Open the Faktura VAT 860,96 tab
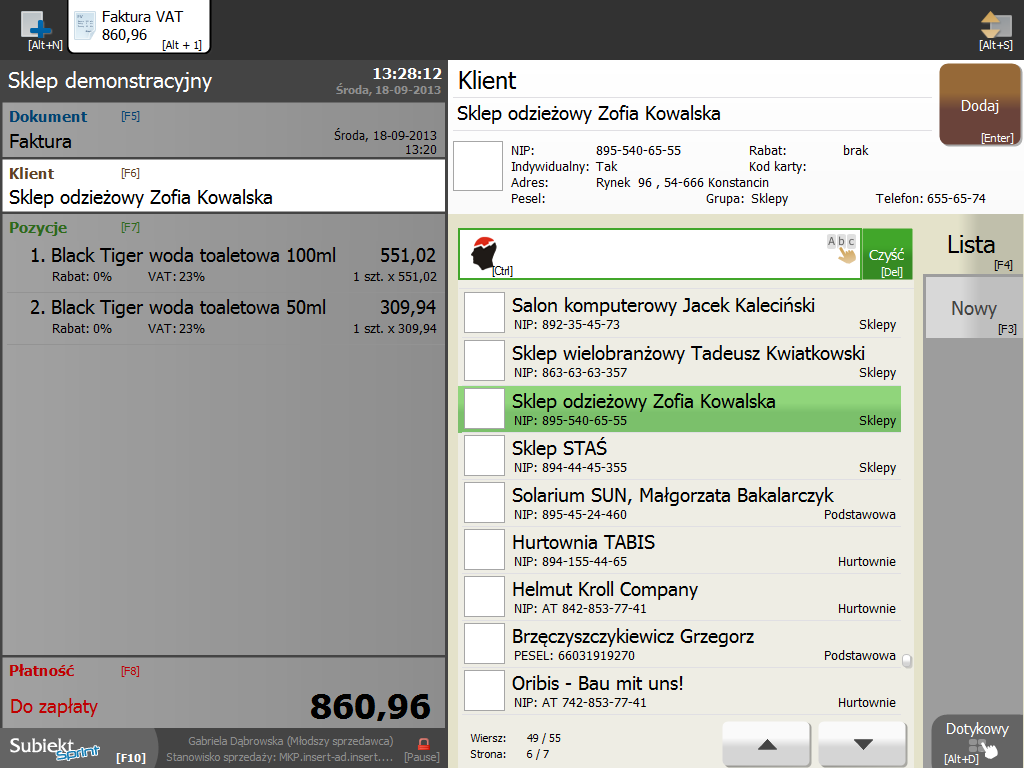This screenshot has width=1024, height=768. point(139,27)
